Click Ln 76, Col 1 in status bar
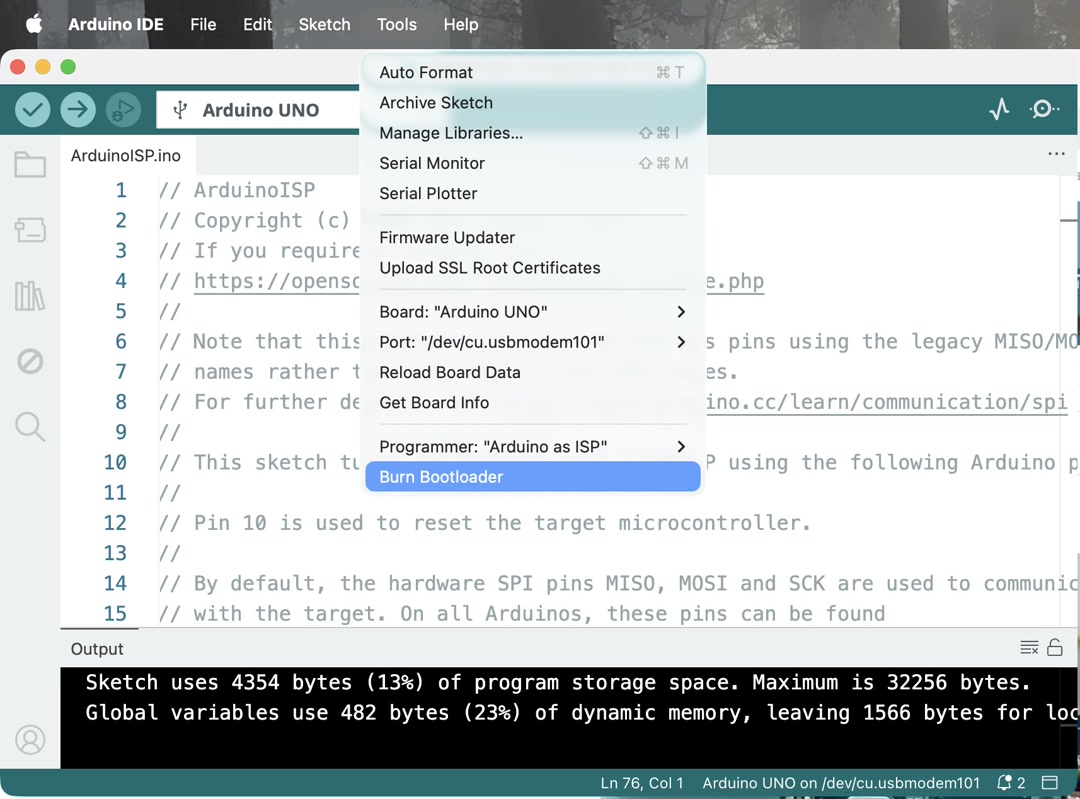Image resolution: width=1080 pixels, height=799 pixels. point(642,783)
